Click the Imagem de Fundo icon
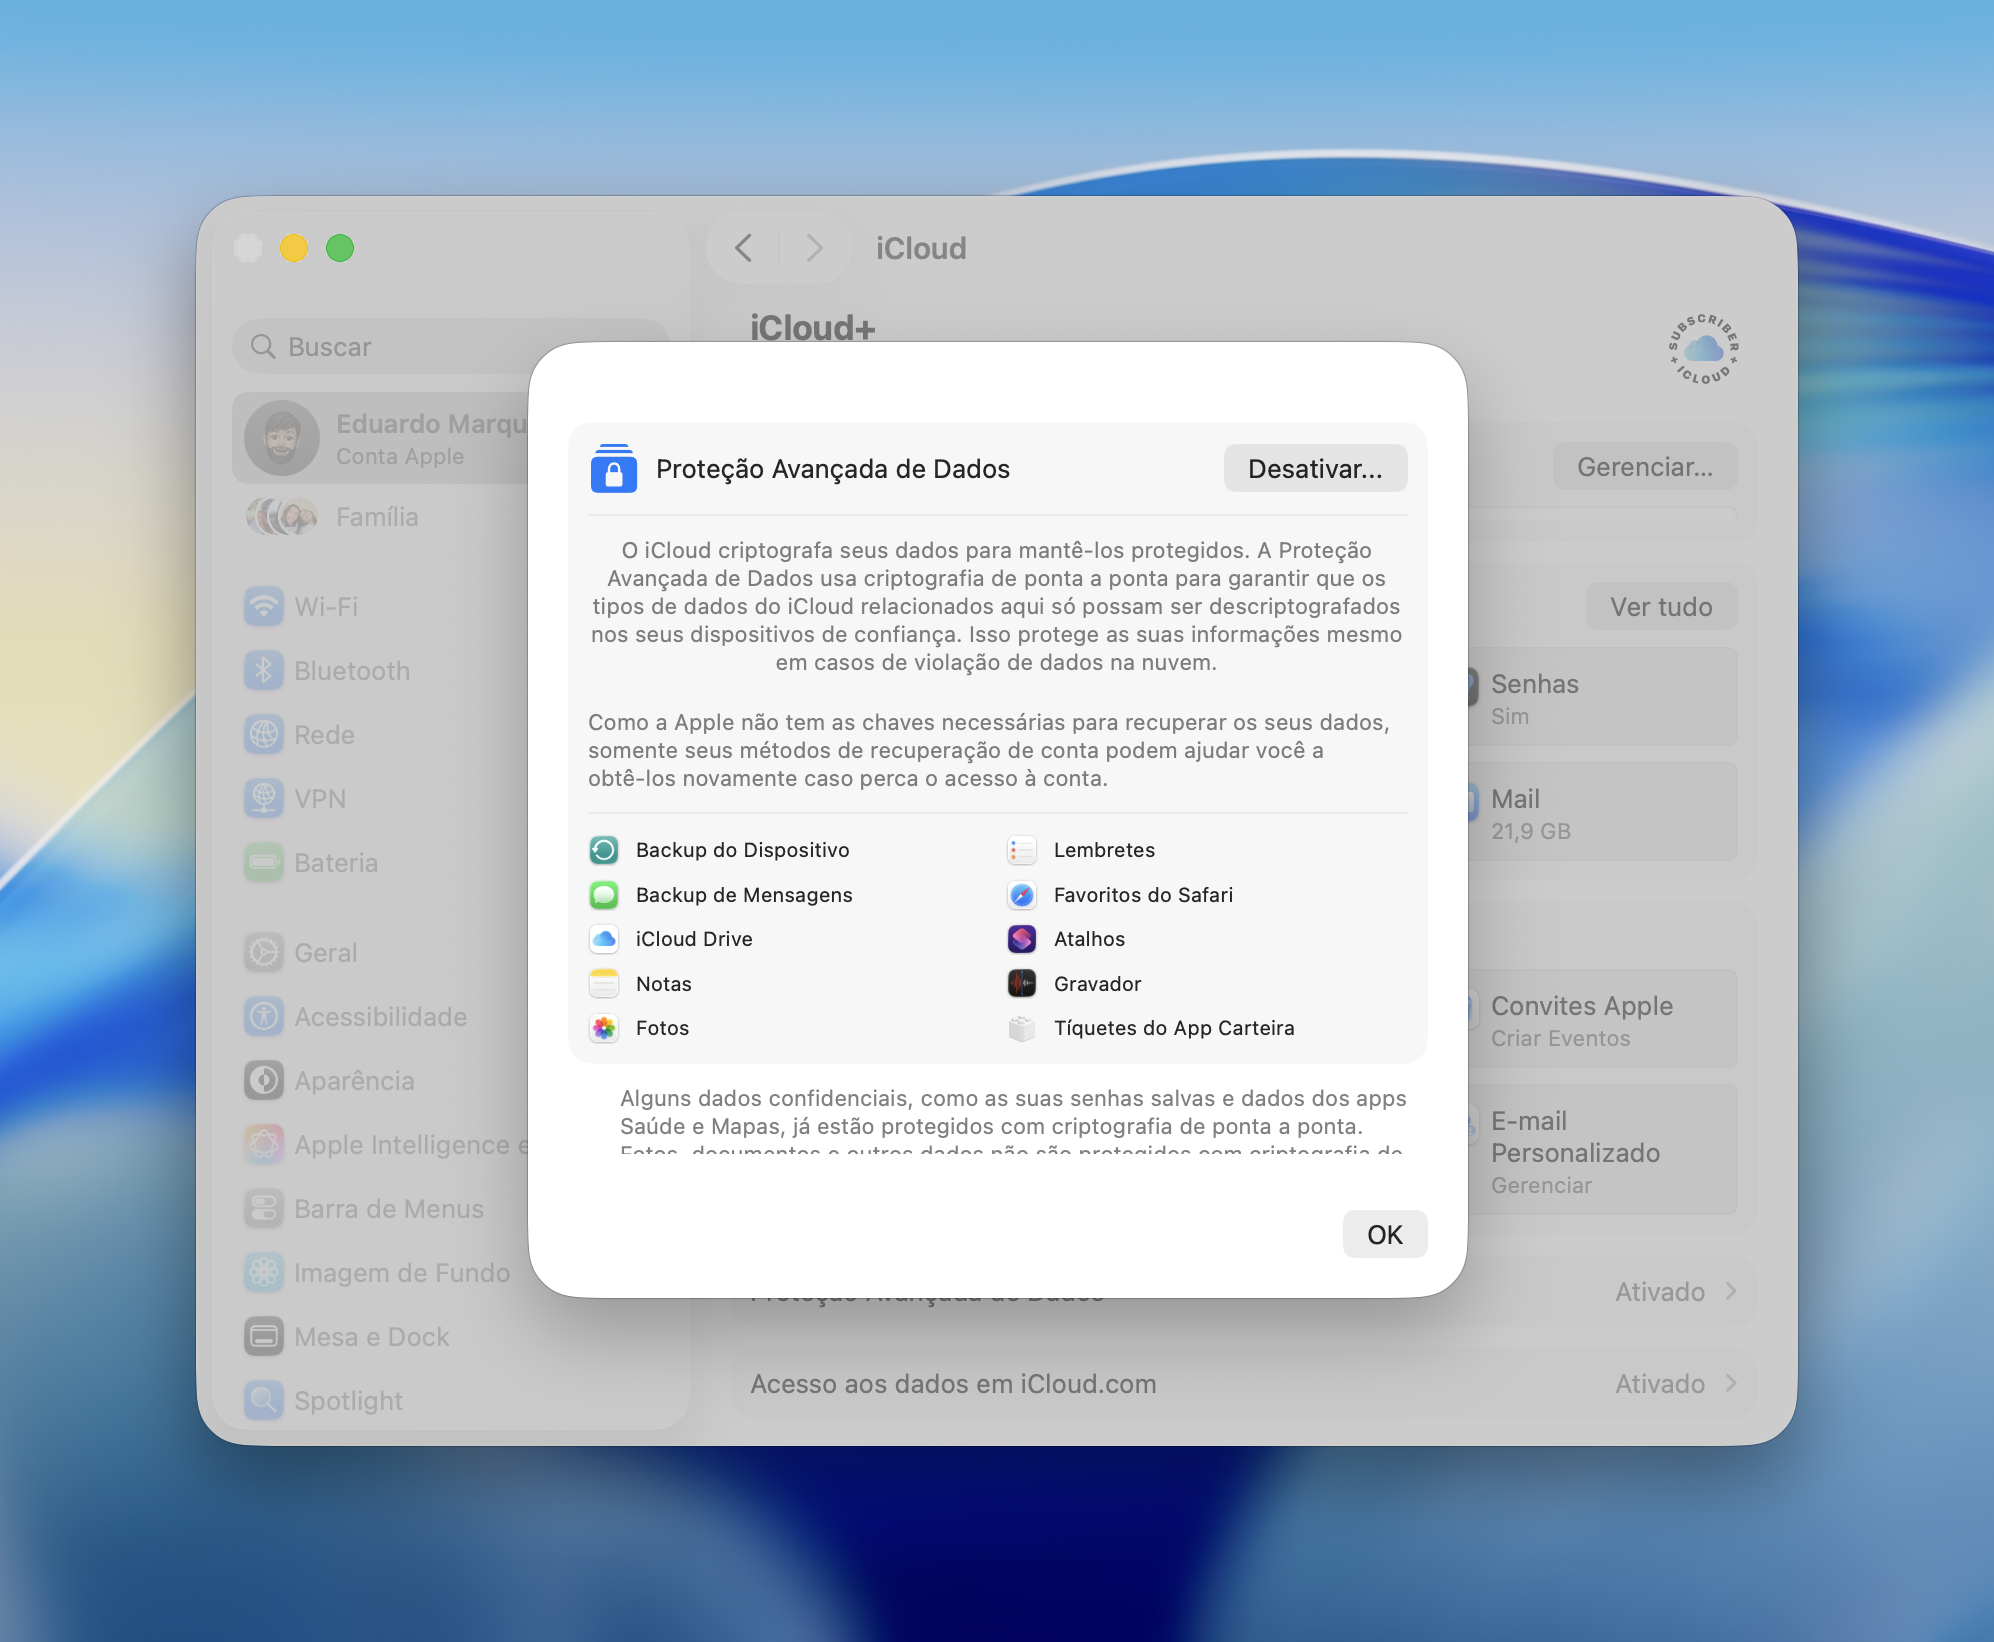The height and width of the screenshot is (1642, 1994). 264,1273
